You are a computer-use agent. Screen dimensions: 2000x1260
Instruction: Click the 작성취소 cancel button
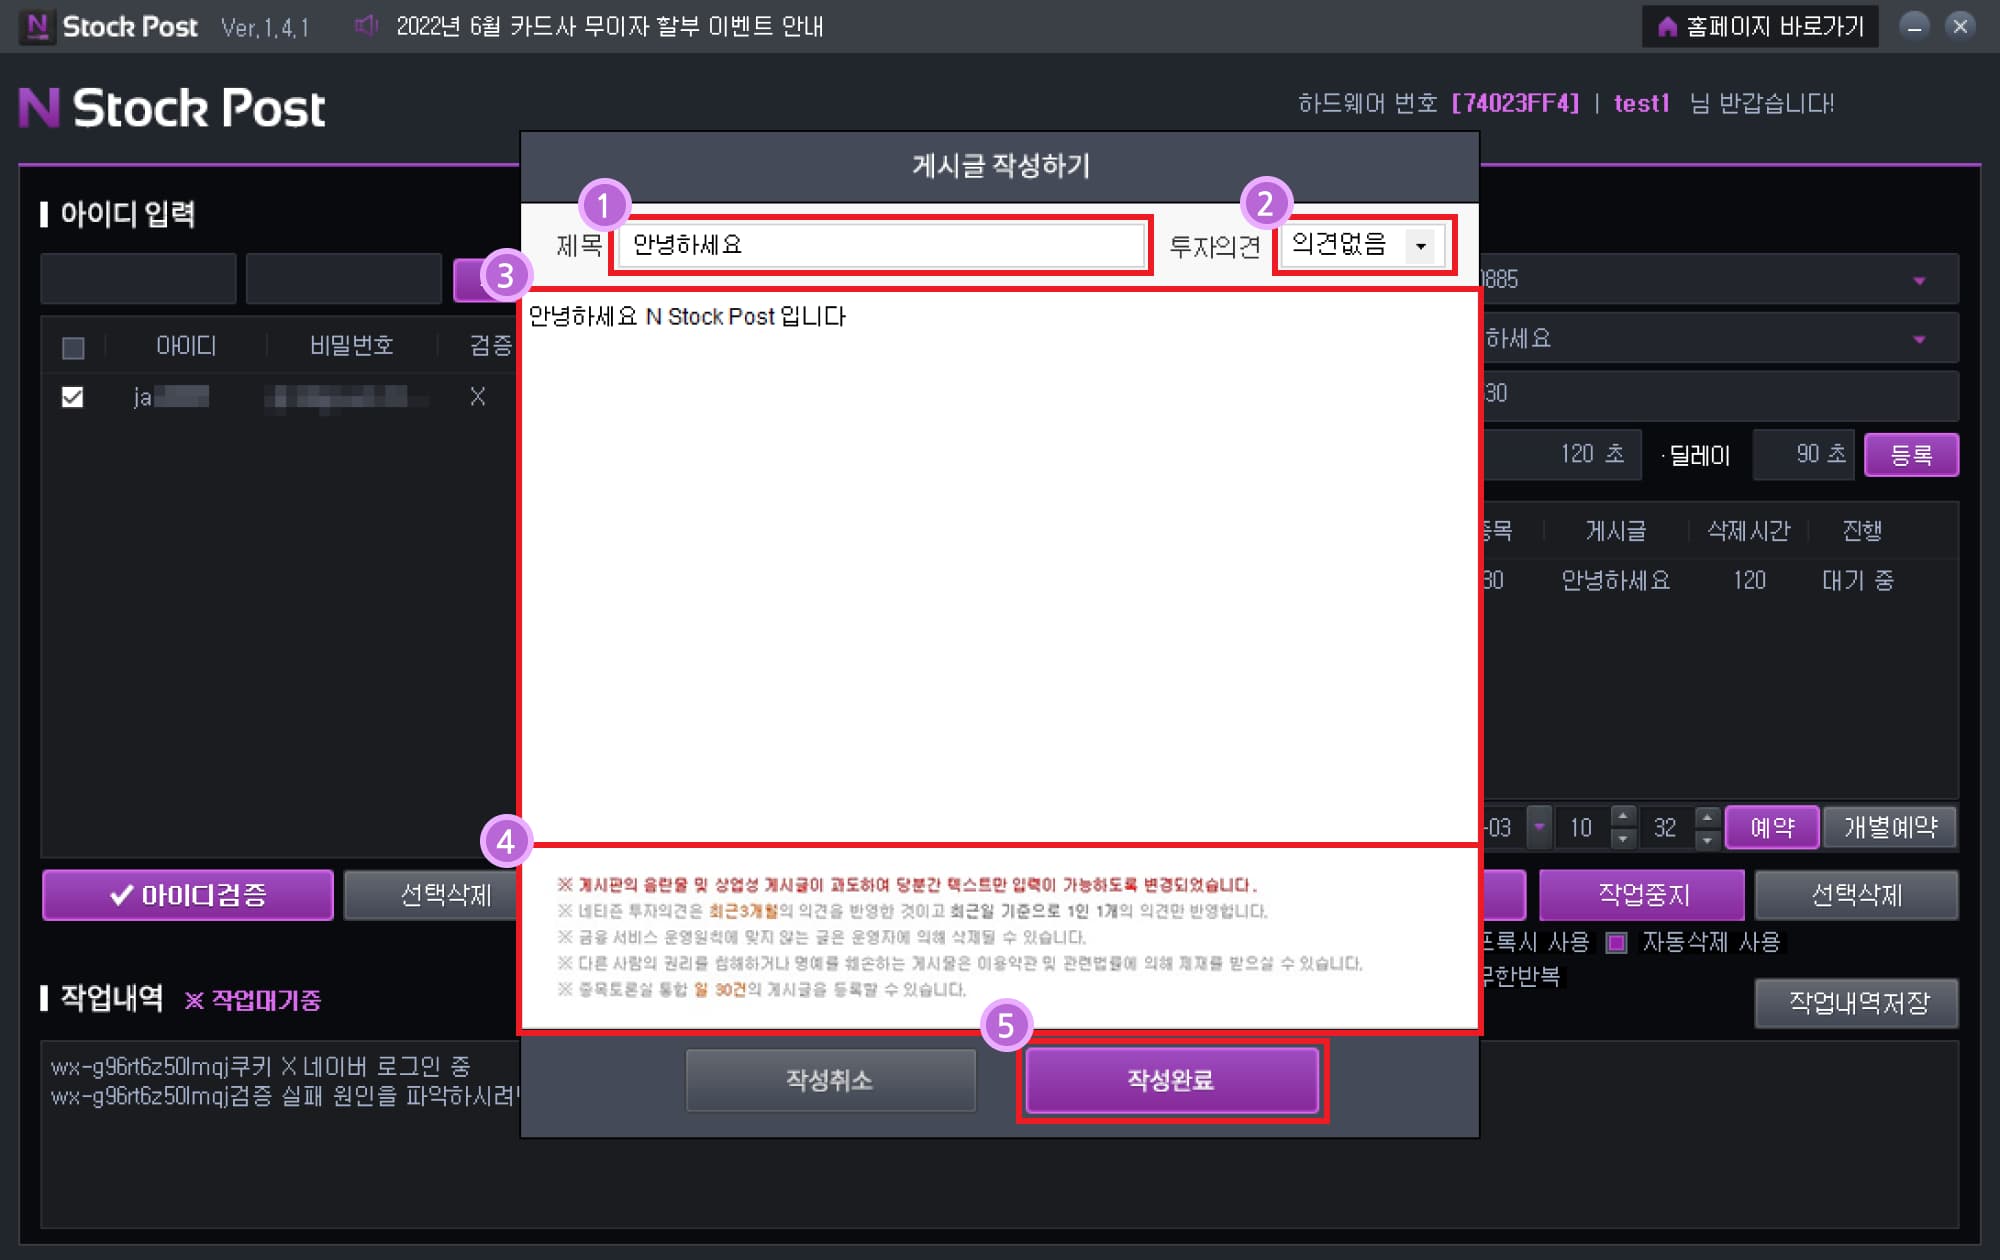coord(830,1080)
